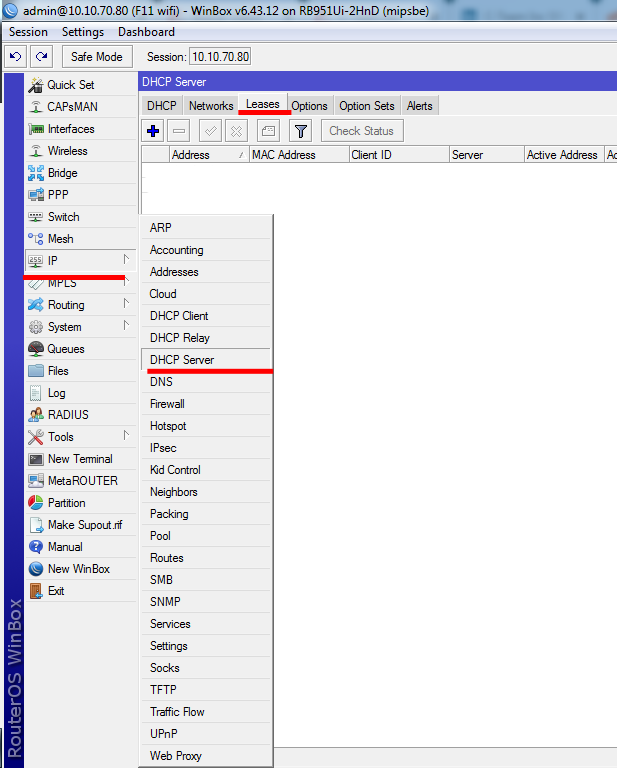Click the Comment toolbar icon
Screen dimensions: 617x768
(x=268, y=131)
